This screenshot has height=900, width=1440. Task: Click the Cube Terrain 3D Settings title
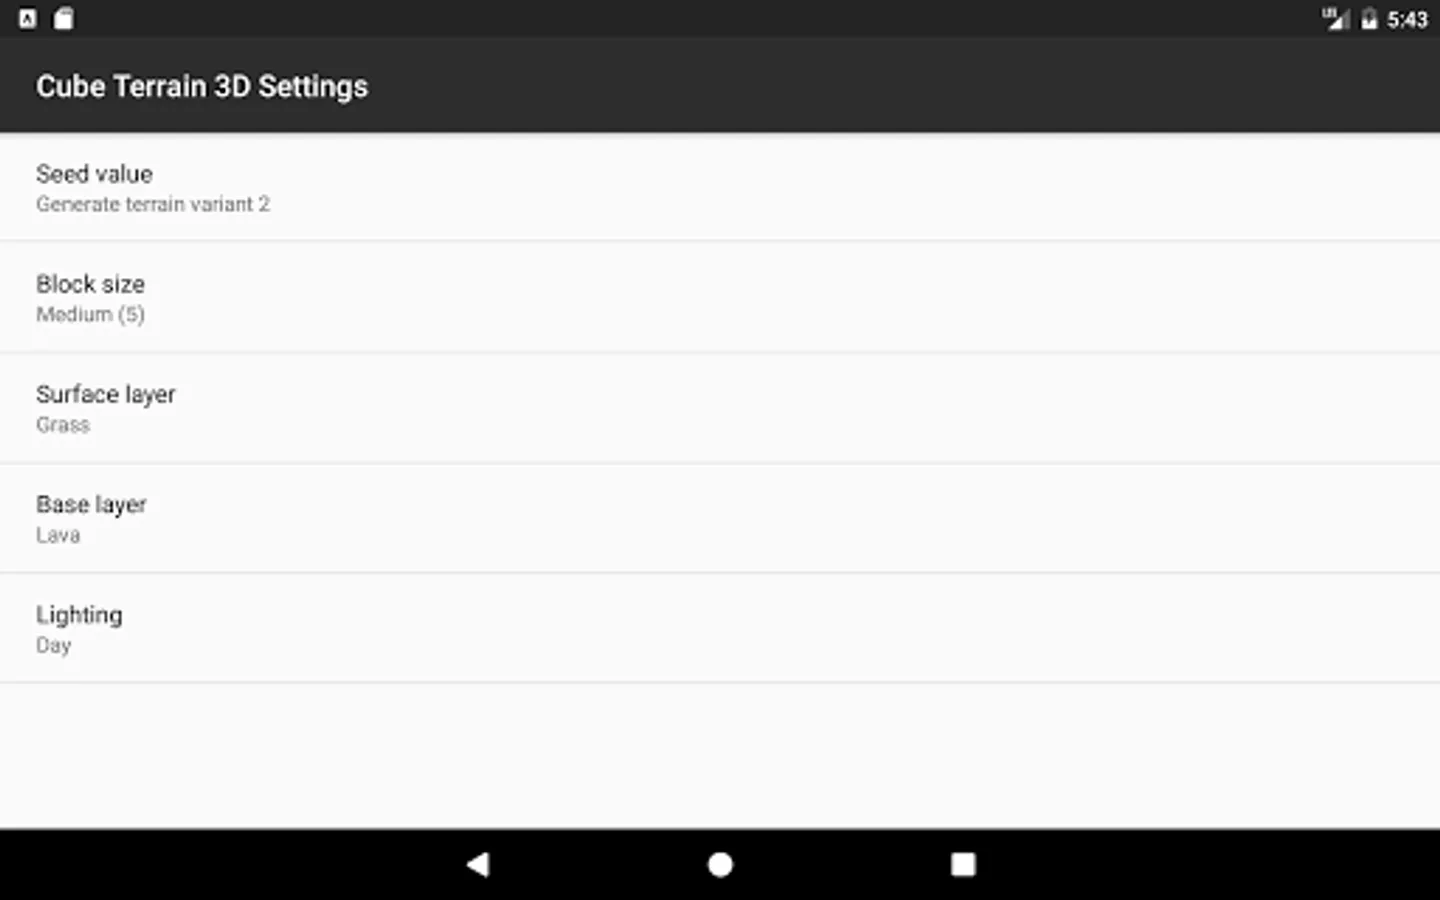202,86
